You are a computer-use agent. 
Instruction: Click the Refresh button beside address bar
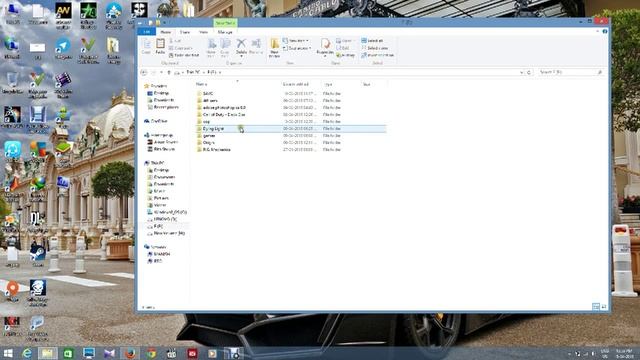[529, 72]
